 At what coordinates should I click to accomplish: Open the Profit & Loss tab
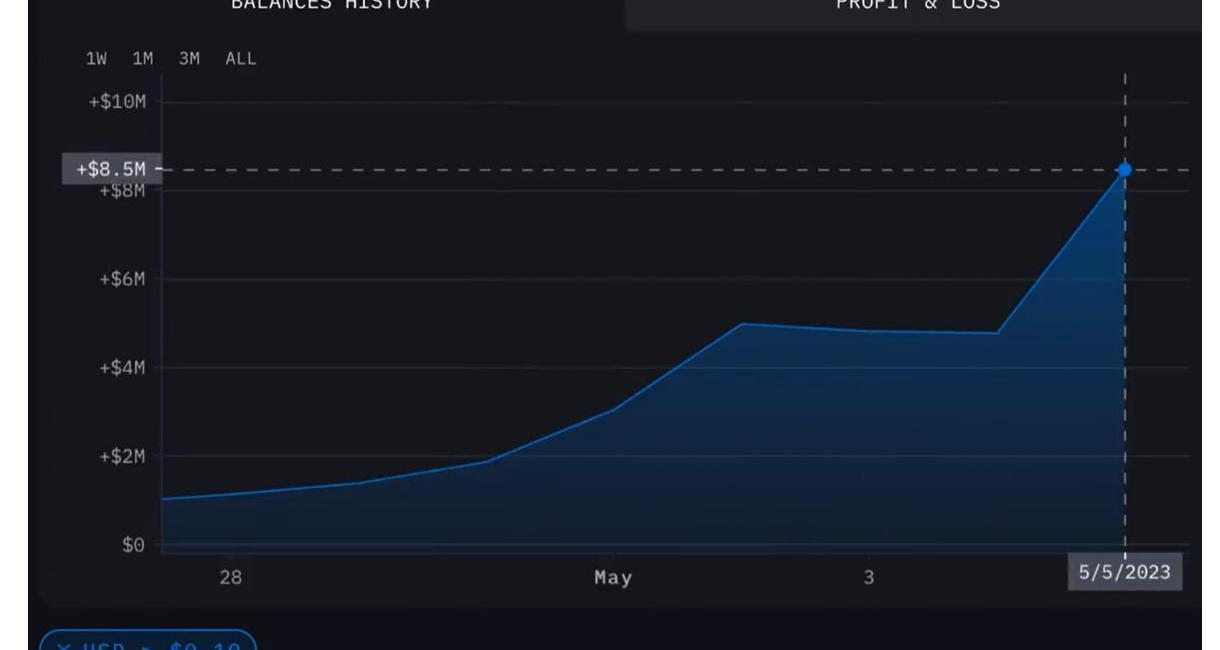click(x=917, y=5)
